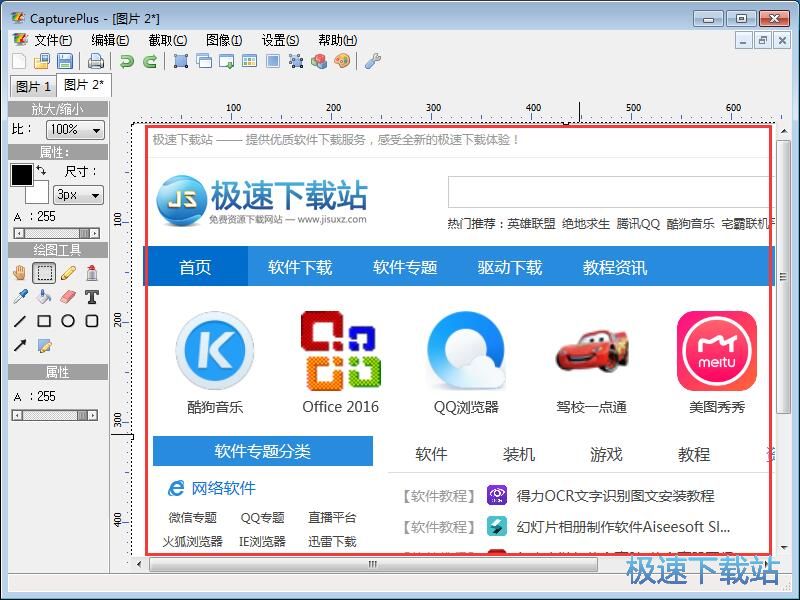Screen dimensions: 800x600
Task: Open the 文件 (File) menu
Action: click(x=52, y=40)
